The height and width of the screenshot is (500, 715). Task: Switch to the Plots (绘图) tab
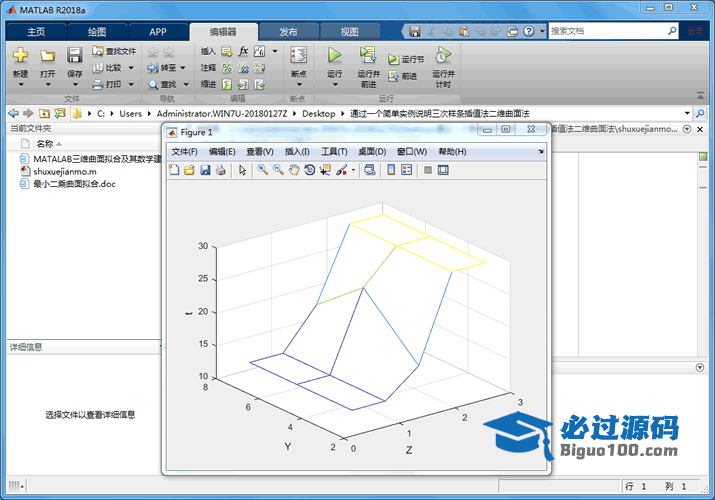97,32
